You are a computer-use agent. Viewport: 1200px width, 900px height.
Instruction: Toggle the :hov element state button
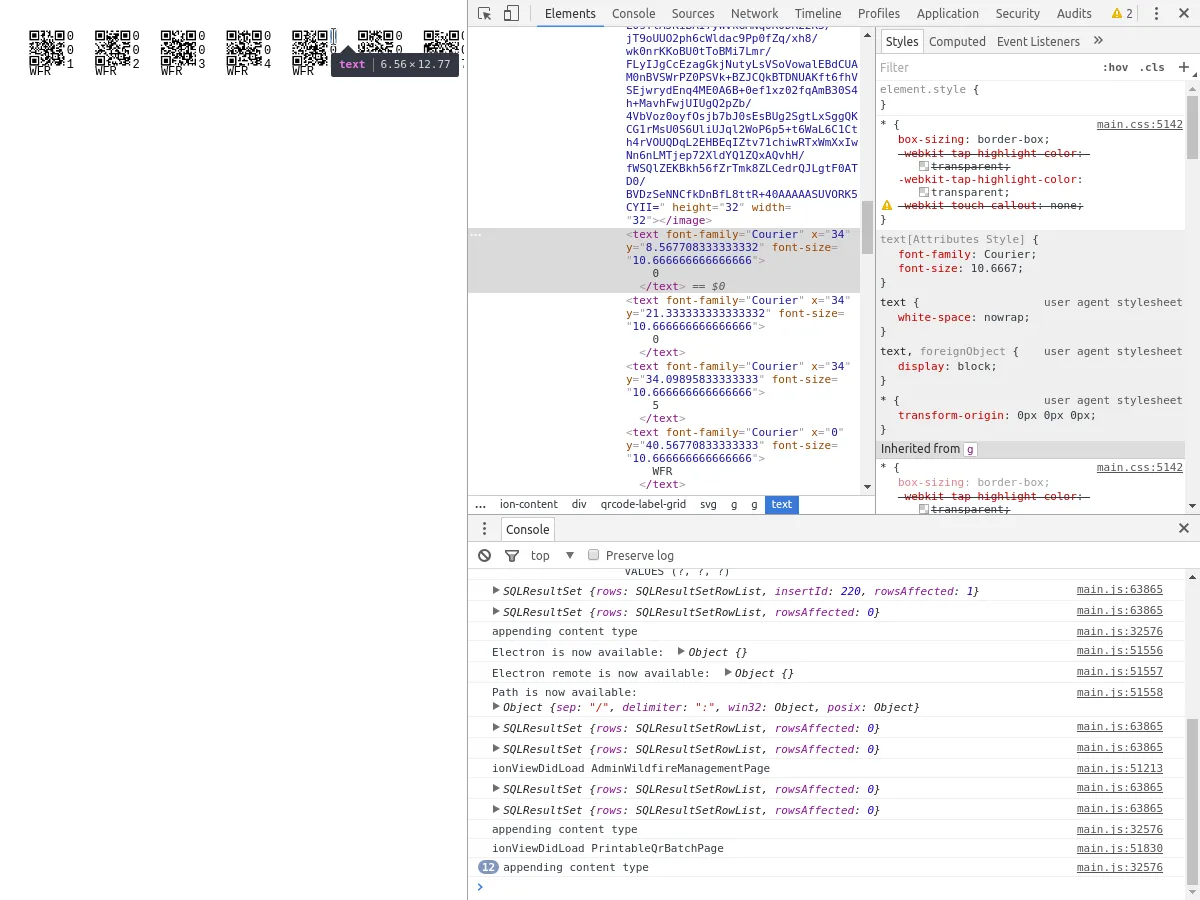[1115, 67]
